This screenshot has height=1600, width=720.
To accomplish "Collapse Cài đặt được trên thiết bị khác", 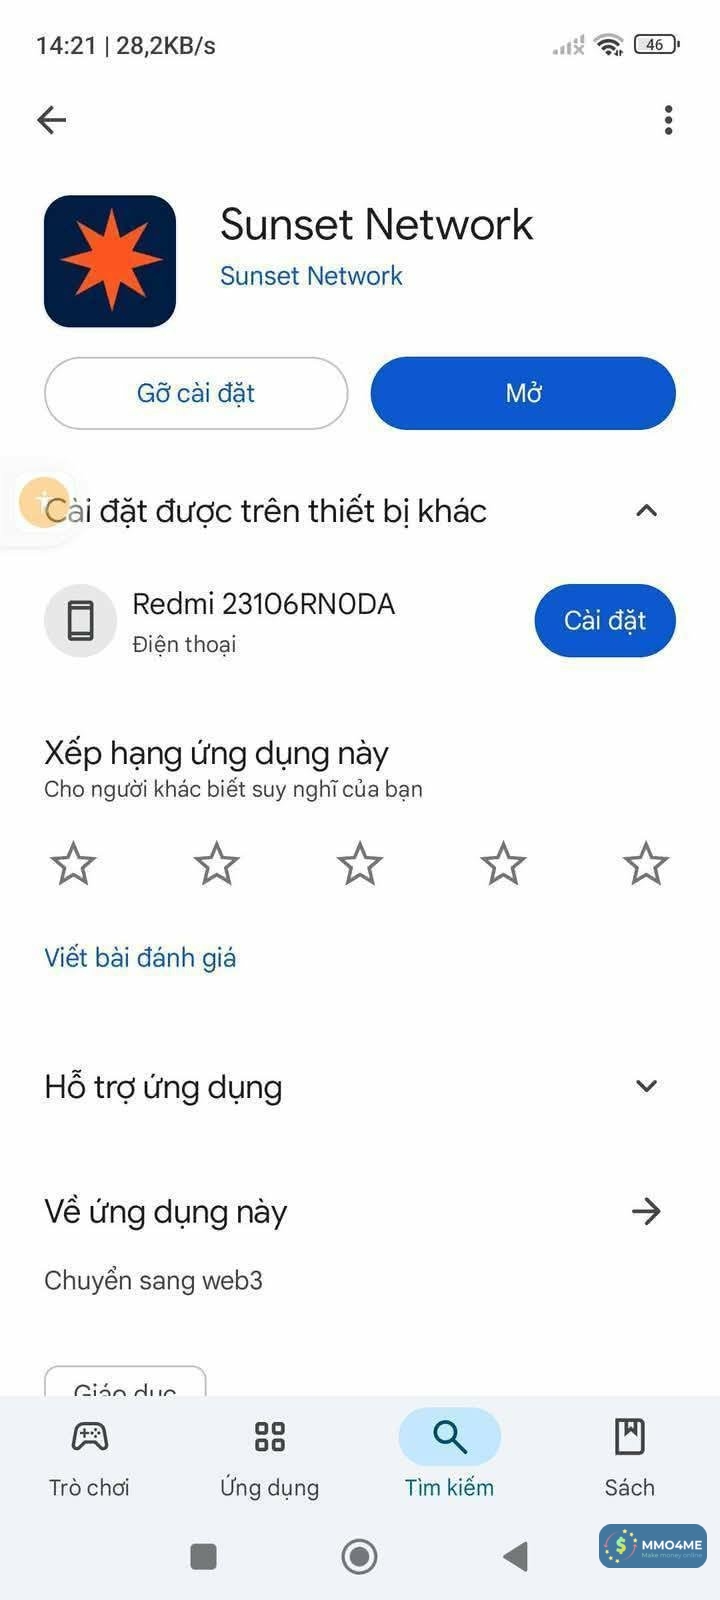I will pos(647,511).
